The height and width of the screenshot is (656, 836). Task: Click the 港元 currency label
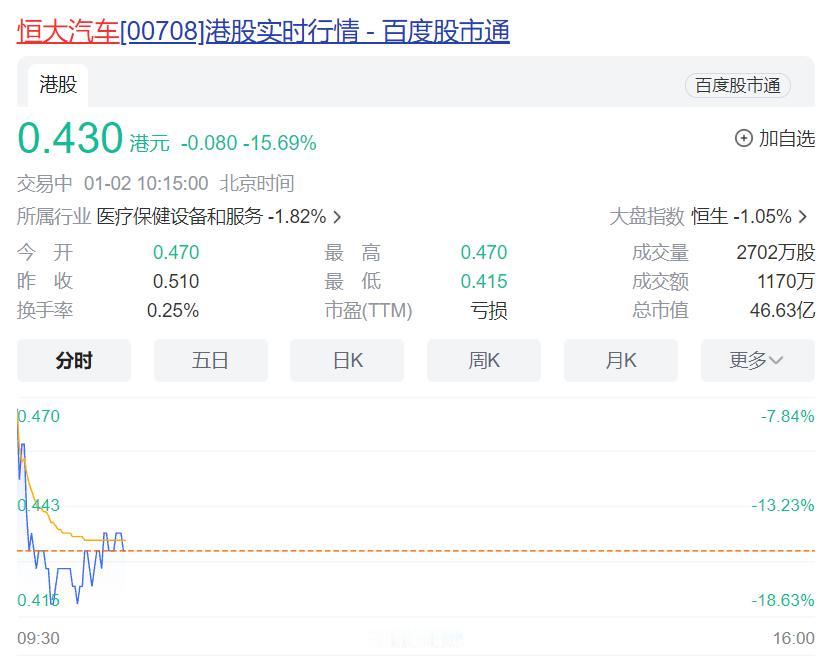[x=149, y=143]
